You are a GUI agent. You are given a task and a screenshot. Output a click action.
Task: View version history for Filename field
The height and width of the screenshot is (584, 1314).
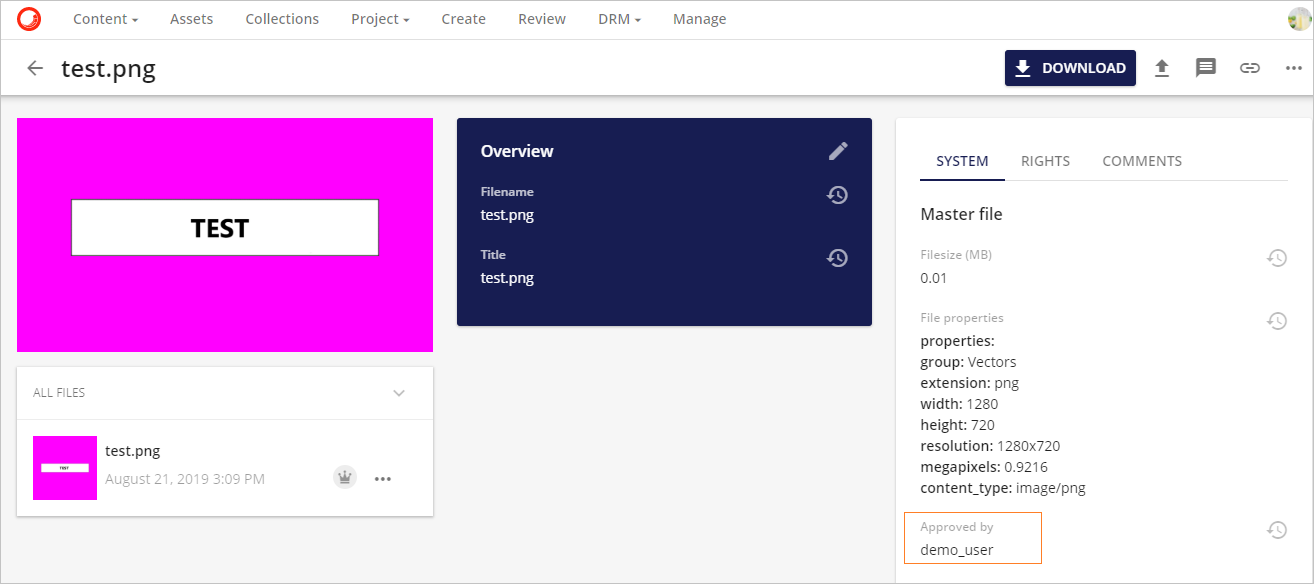pyautogui.click(x=838, y=195)
